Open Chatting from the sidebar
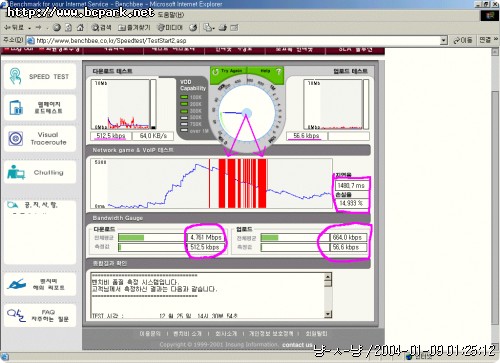The image size is (500, 363). 40,173
